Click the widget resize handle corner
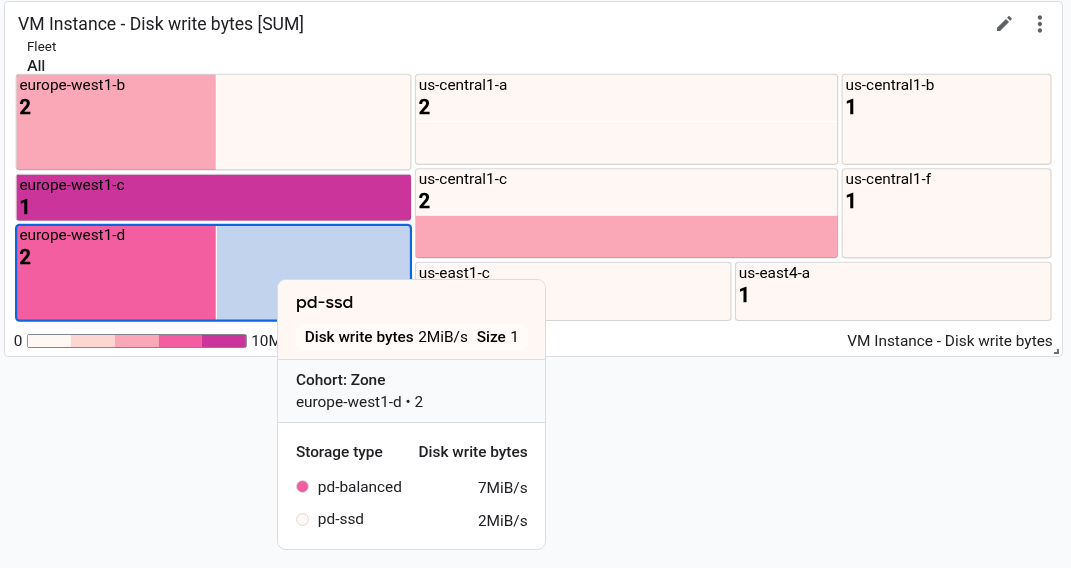 (x=1056, y=350)
